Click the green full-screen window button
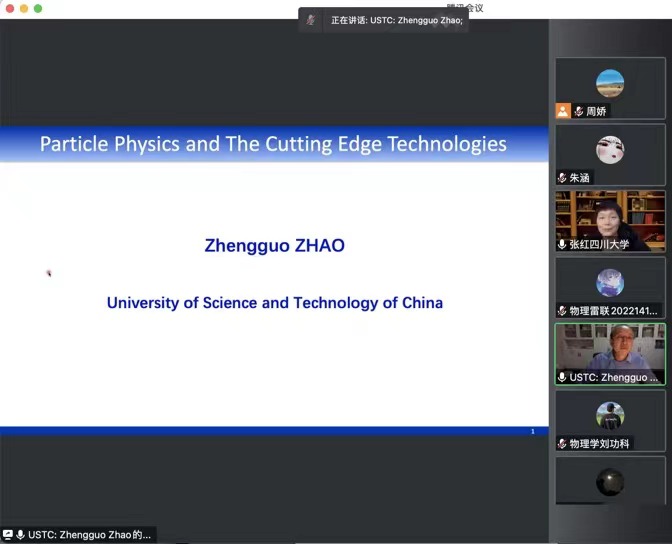This screenshot has width=672, height=544. pyautogui.click(x=38, y=8)
